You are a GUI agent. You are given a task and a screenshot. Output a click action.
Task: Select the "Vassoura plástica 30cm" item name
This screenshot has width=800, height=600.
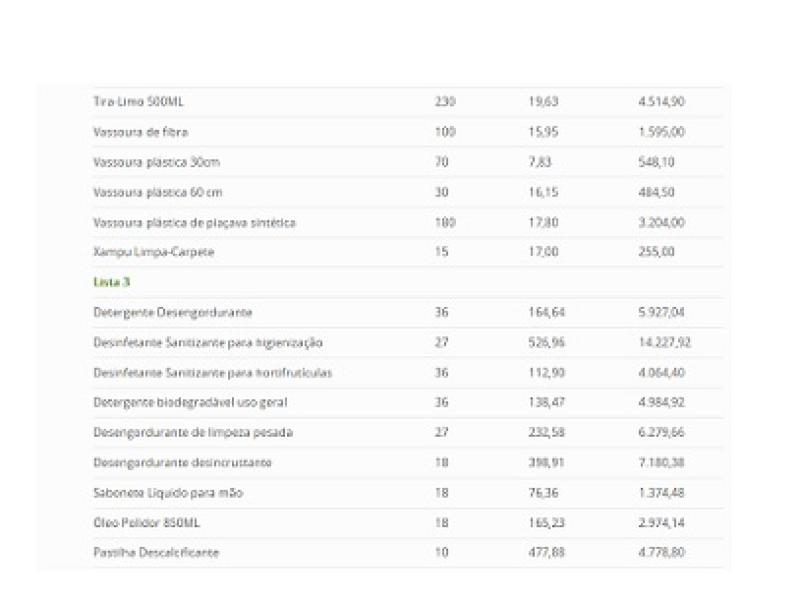pyautogui.click(x=156, y=162)
